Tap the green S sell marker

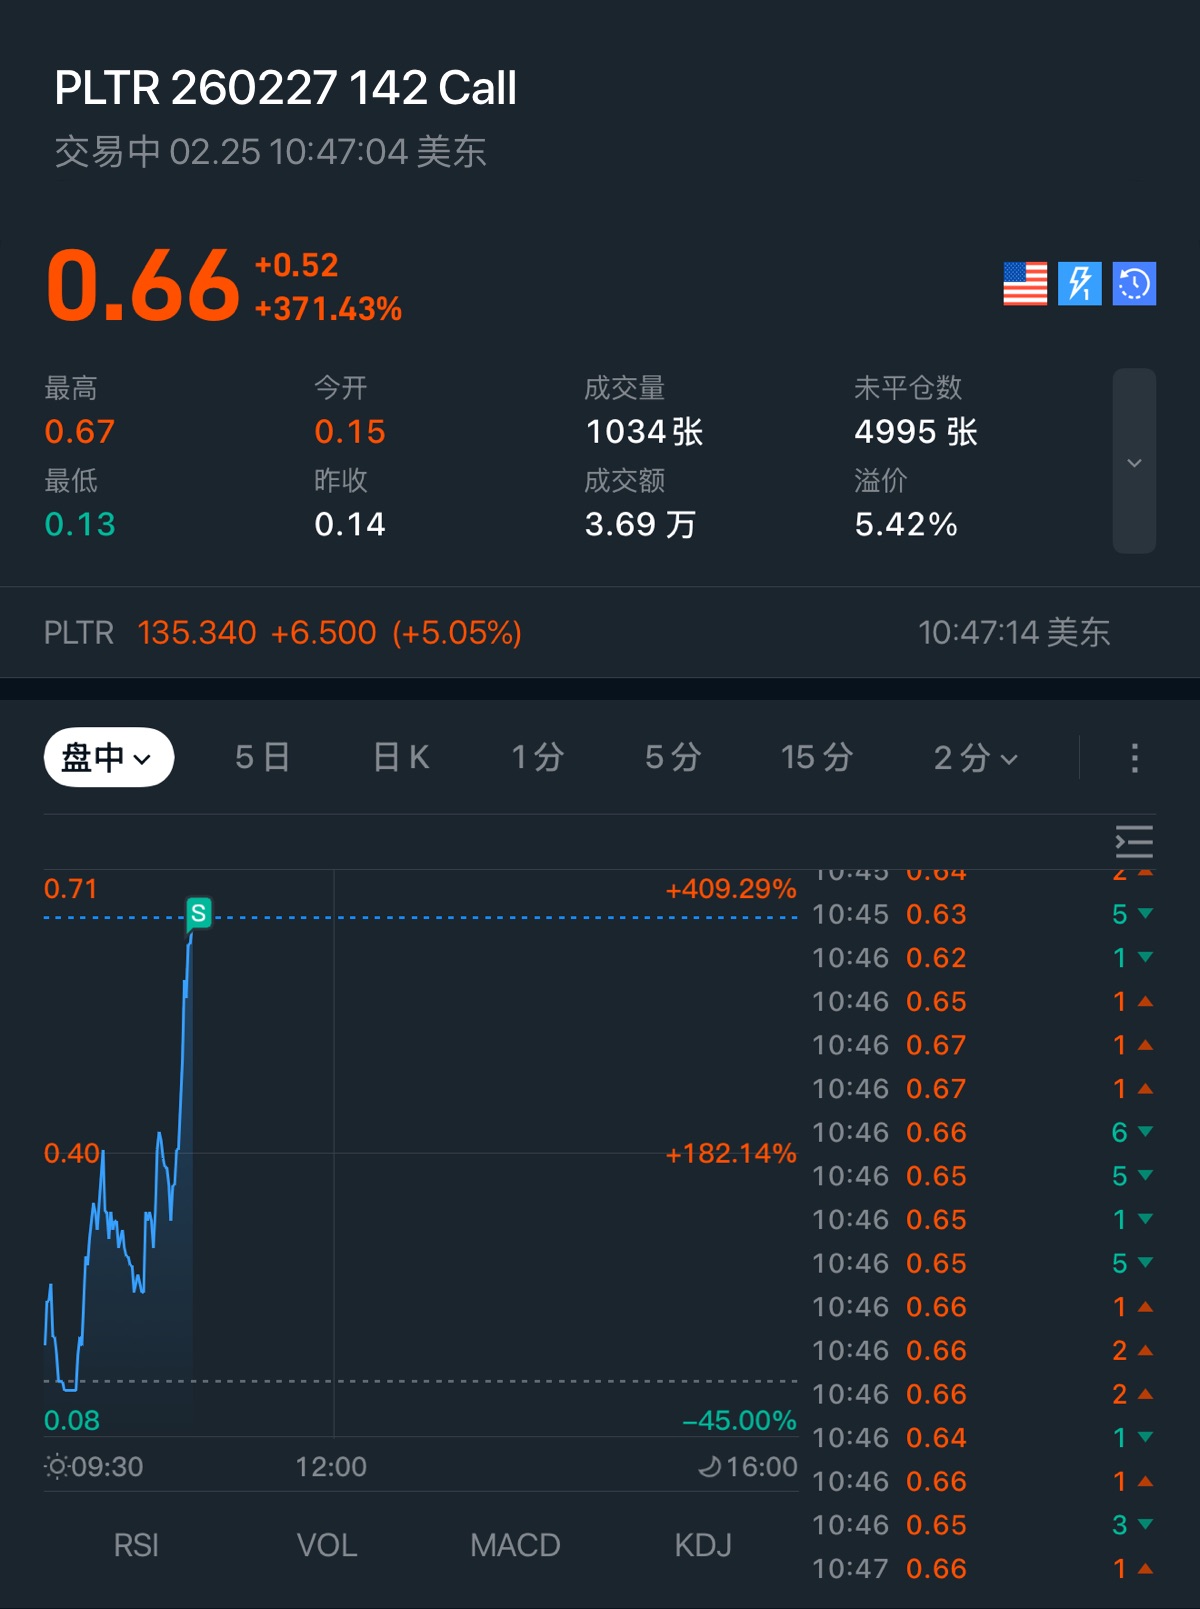click(199, 913)
